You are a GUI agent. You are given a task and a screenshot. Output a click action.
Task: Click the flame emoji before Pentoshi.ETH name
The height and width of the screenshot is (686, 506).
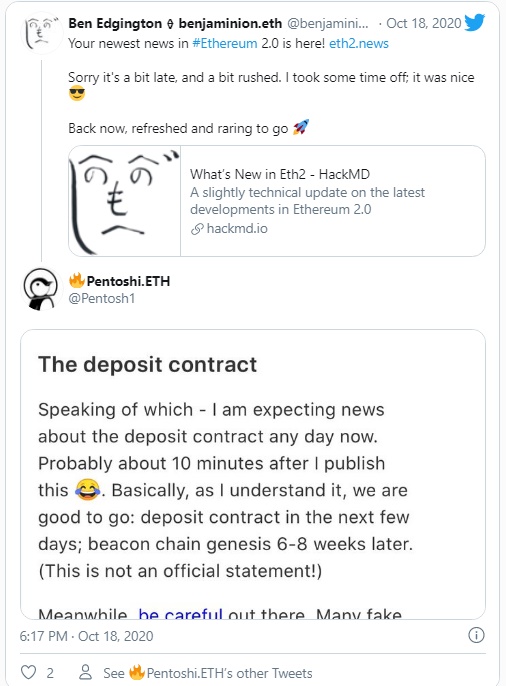pos(77,280)
